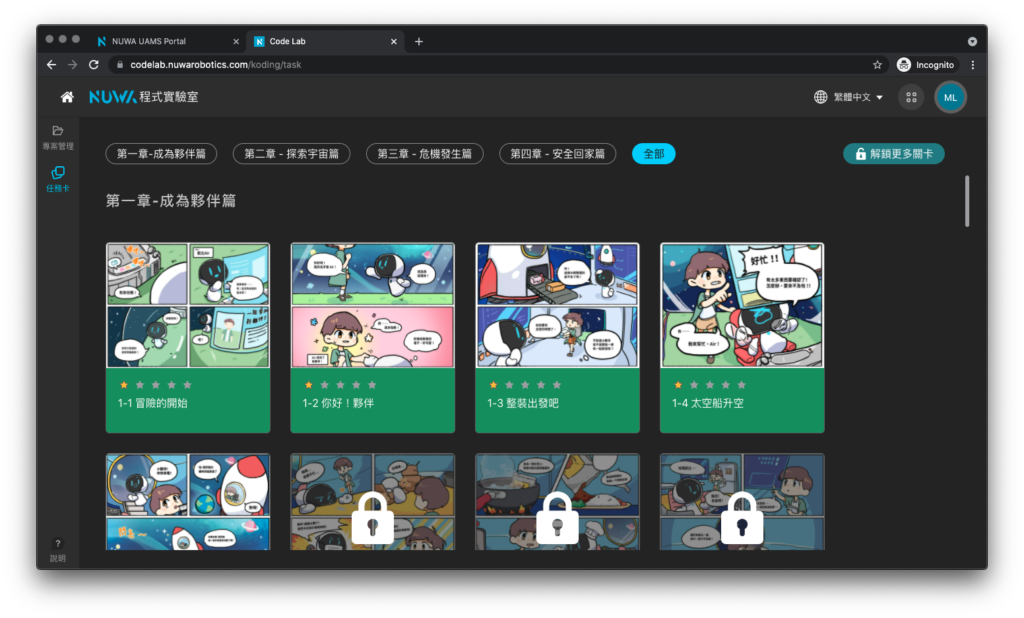Click the page vertical scrollbar
Viewport: 1024px width, 618px height.
tap(967, 201)
